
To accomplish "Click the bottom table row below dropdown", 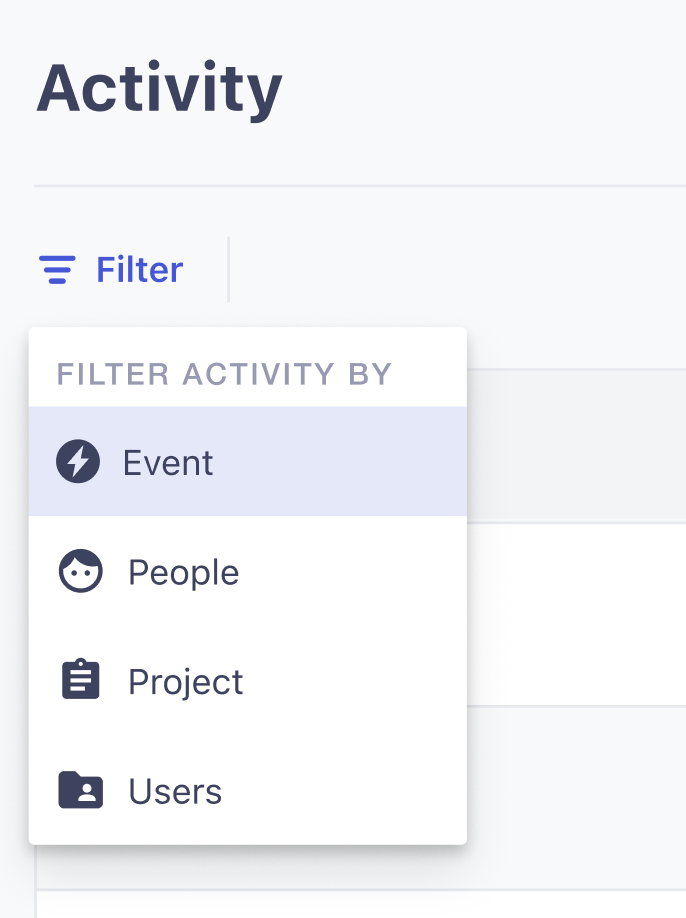I will click(361, 905).
